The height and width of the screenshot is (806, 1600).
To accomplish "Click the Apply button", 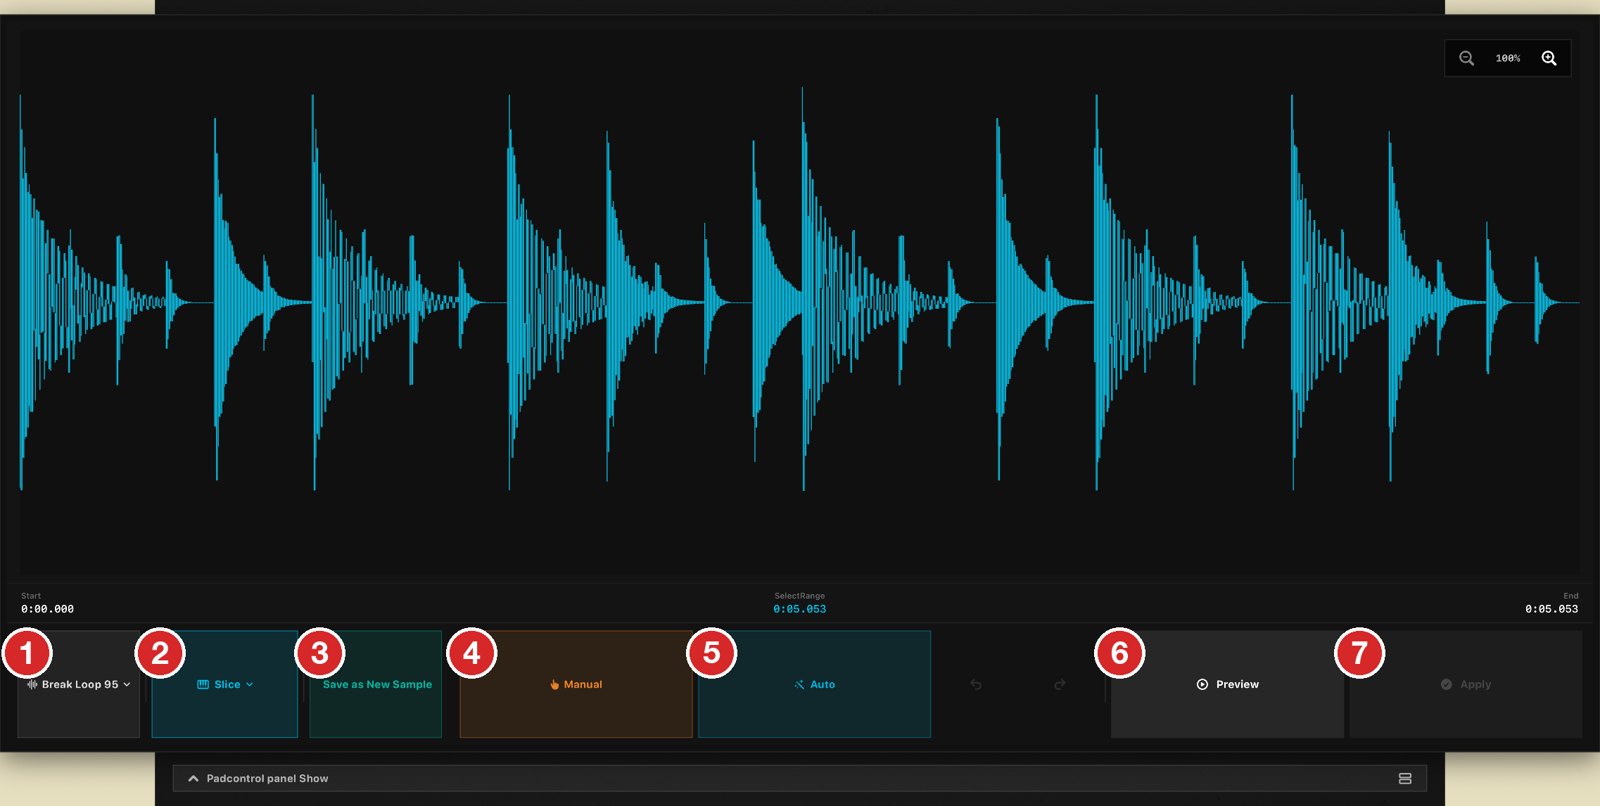I will 1466,684.
